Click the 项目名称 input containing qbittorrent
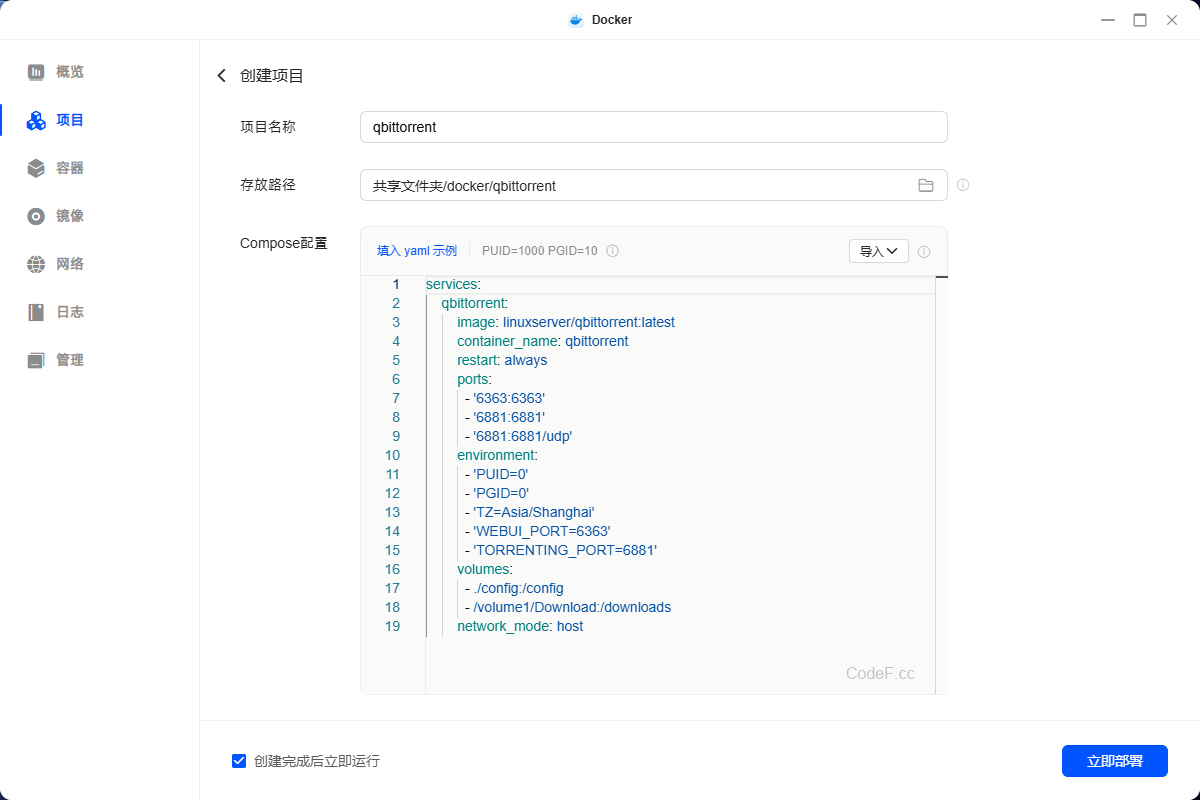The image size is (1200, 800). (x=654, y=127)
